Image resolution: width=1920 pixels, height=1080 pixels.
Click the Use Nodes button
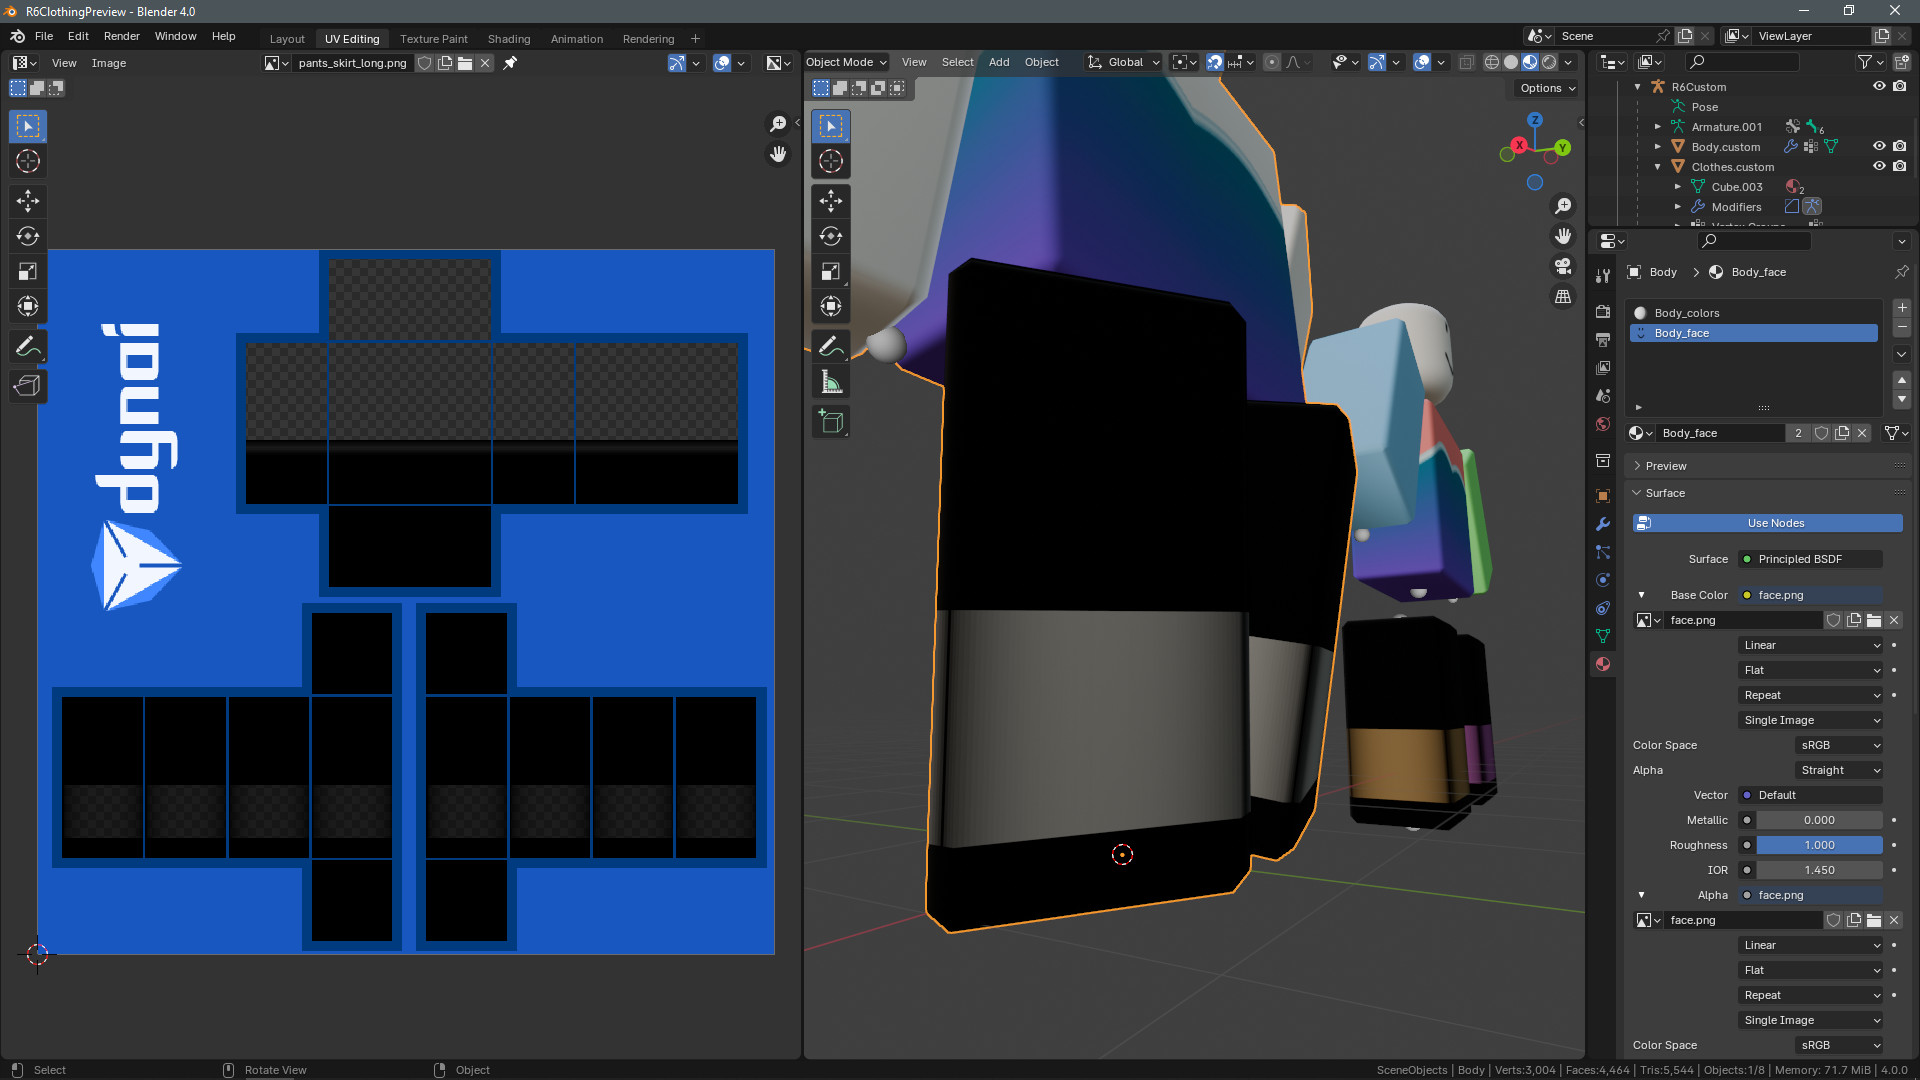[x=1767, y=523]
